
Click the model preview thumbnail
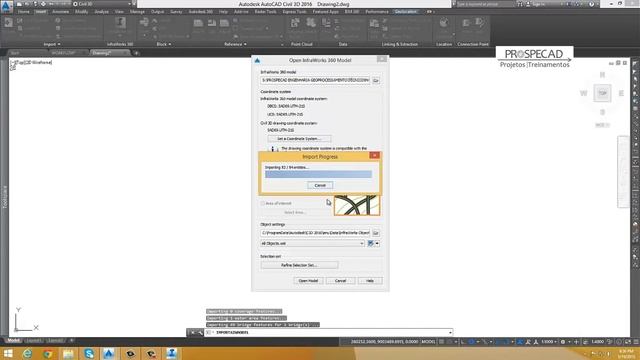(357, 205)
